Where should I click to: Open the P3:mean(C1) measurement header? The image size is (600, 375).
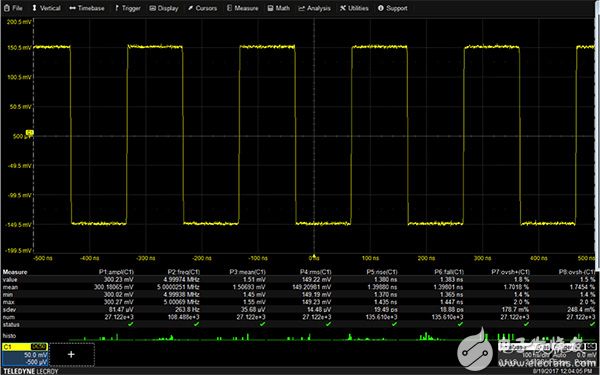pyautogui.click(x=248, y=272)
